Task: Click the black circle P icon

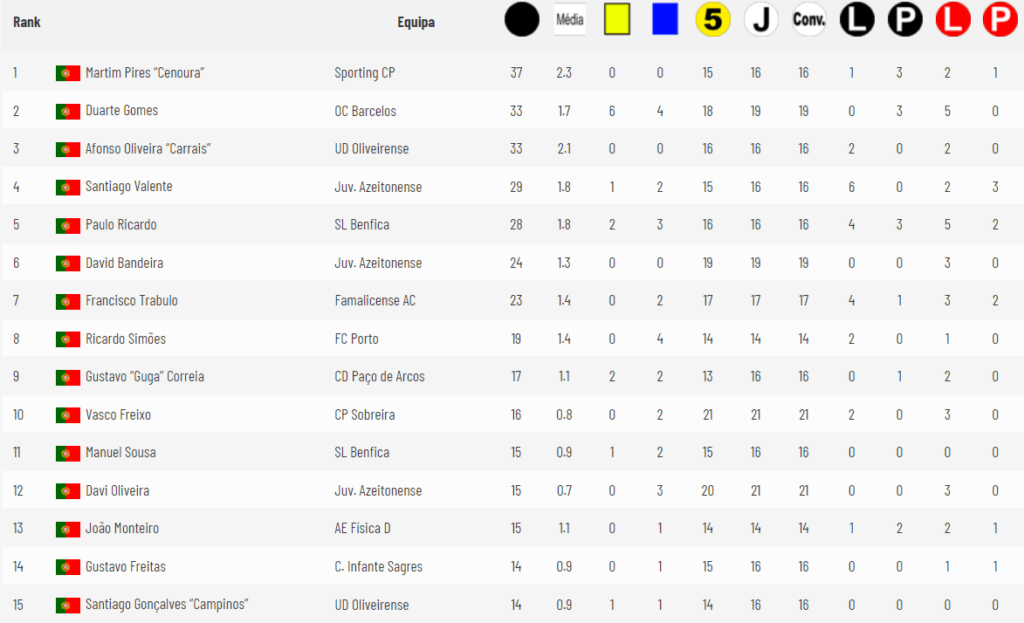Action: coord(904,20)
